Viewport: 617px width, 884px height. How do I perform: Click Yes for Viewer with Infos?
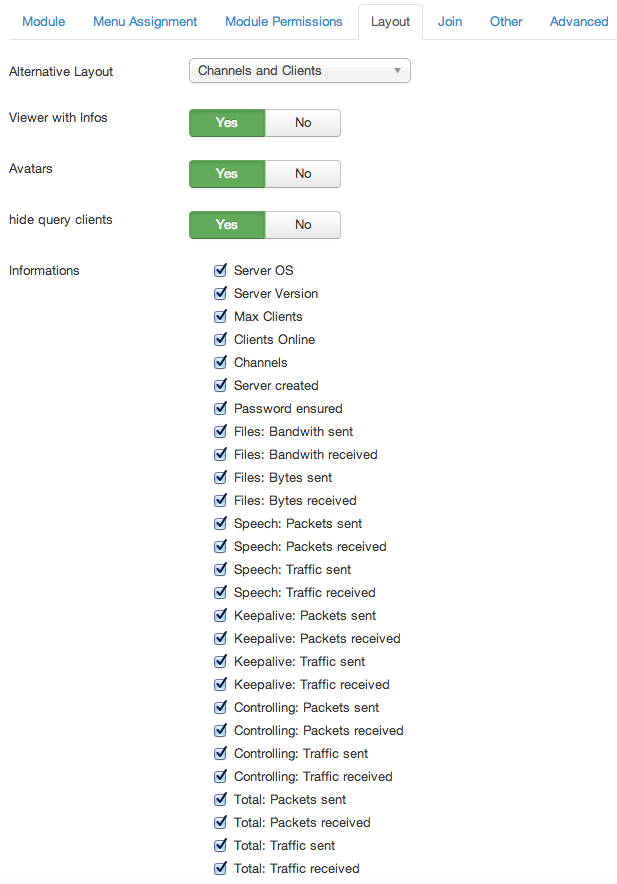click(227, 122)
